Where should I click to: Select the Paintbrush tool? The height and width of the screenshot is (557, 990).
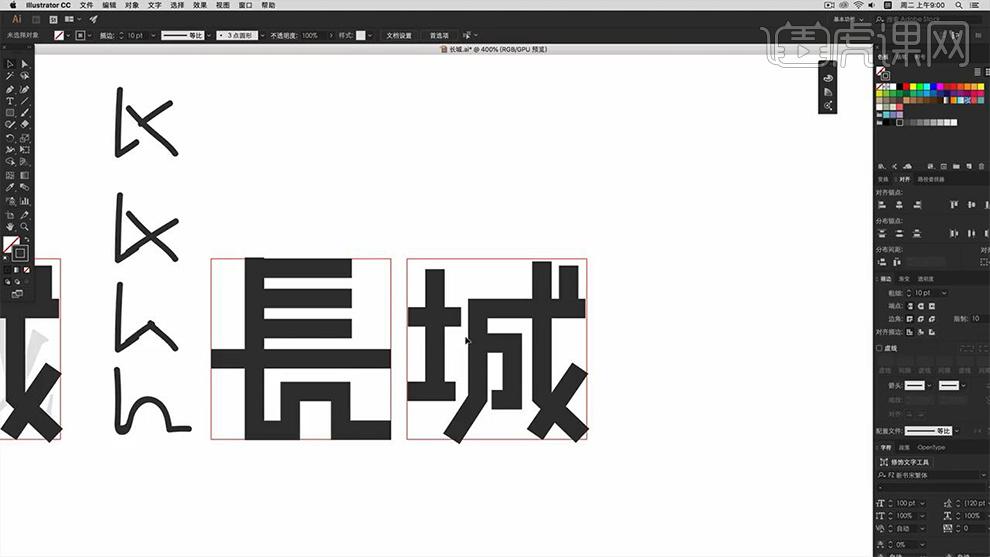pos(25,113)
